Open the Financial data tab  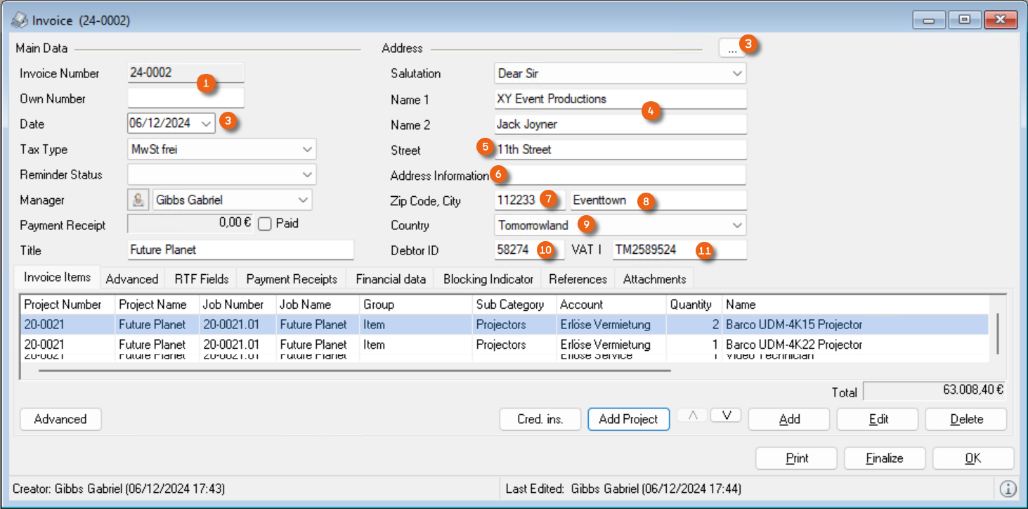coord(391,279)
